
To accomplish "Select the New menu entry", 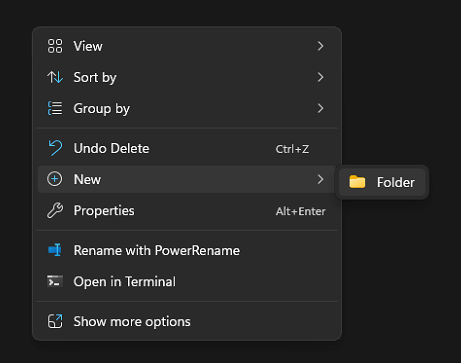I will [187, 179].
